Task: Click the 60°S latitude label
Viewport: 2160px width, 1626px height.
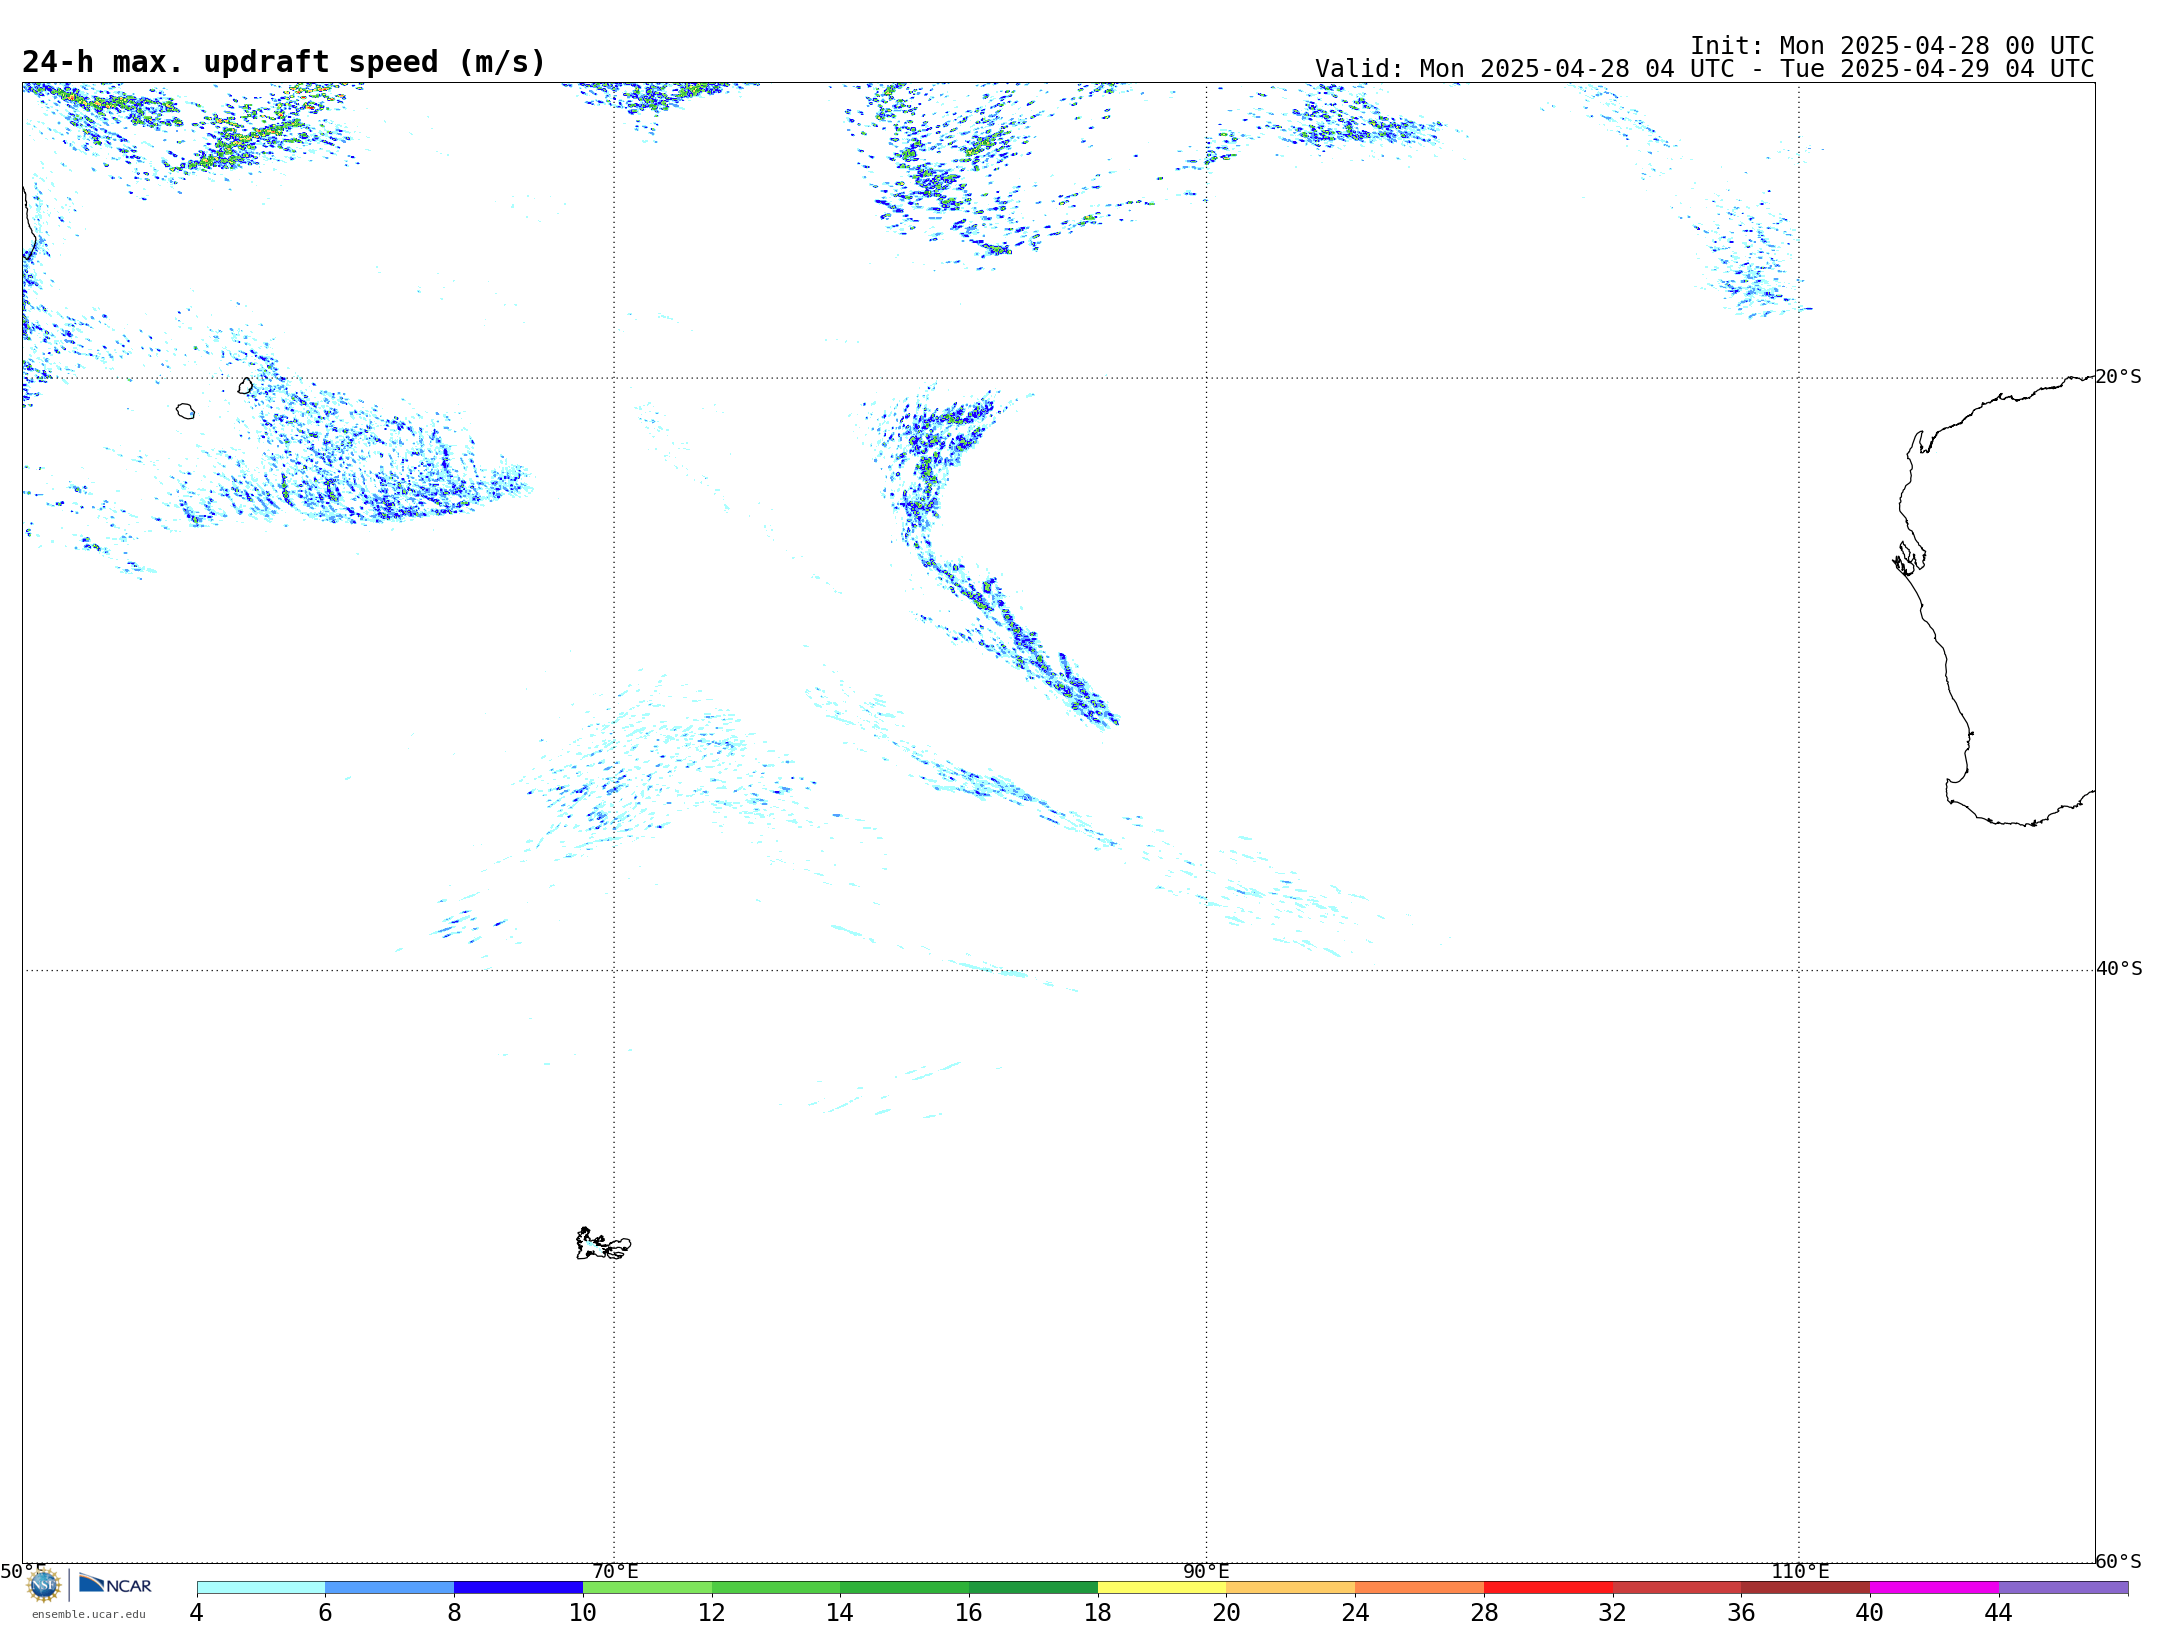Action: (2119, 1561)
